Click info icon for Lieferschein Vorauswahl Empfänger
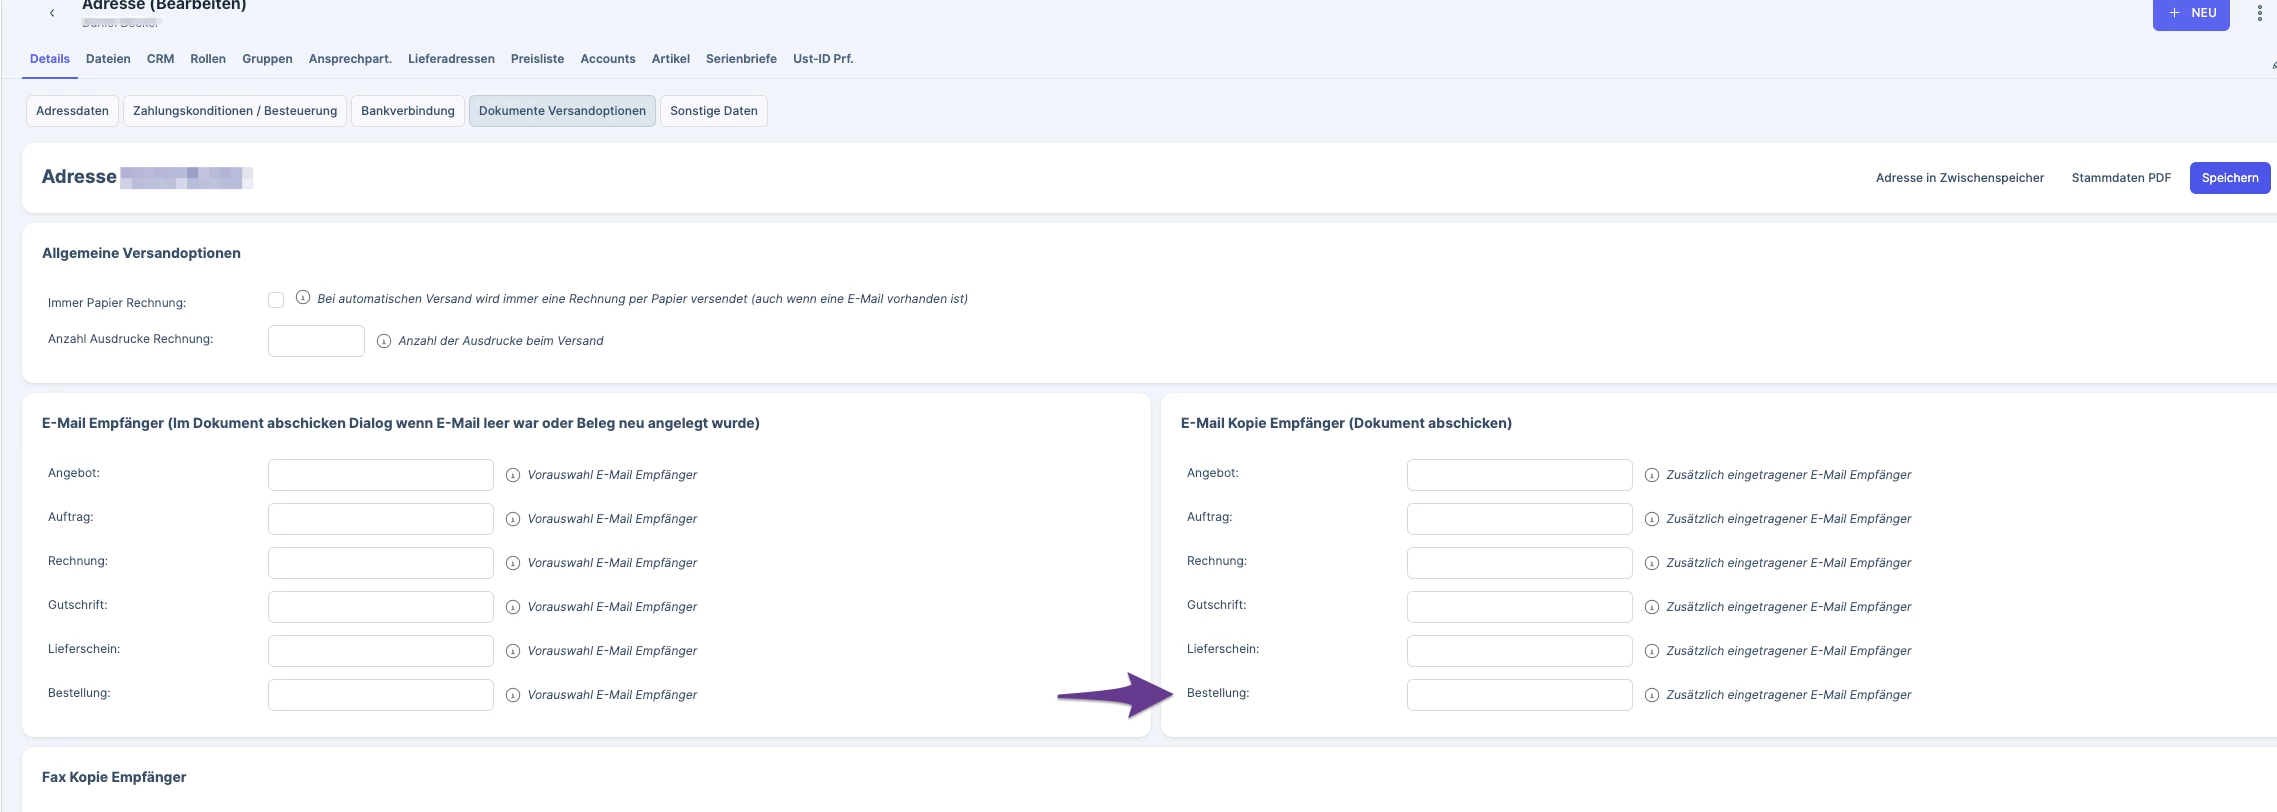The image size is (2277, 812). (513, 651)
